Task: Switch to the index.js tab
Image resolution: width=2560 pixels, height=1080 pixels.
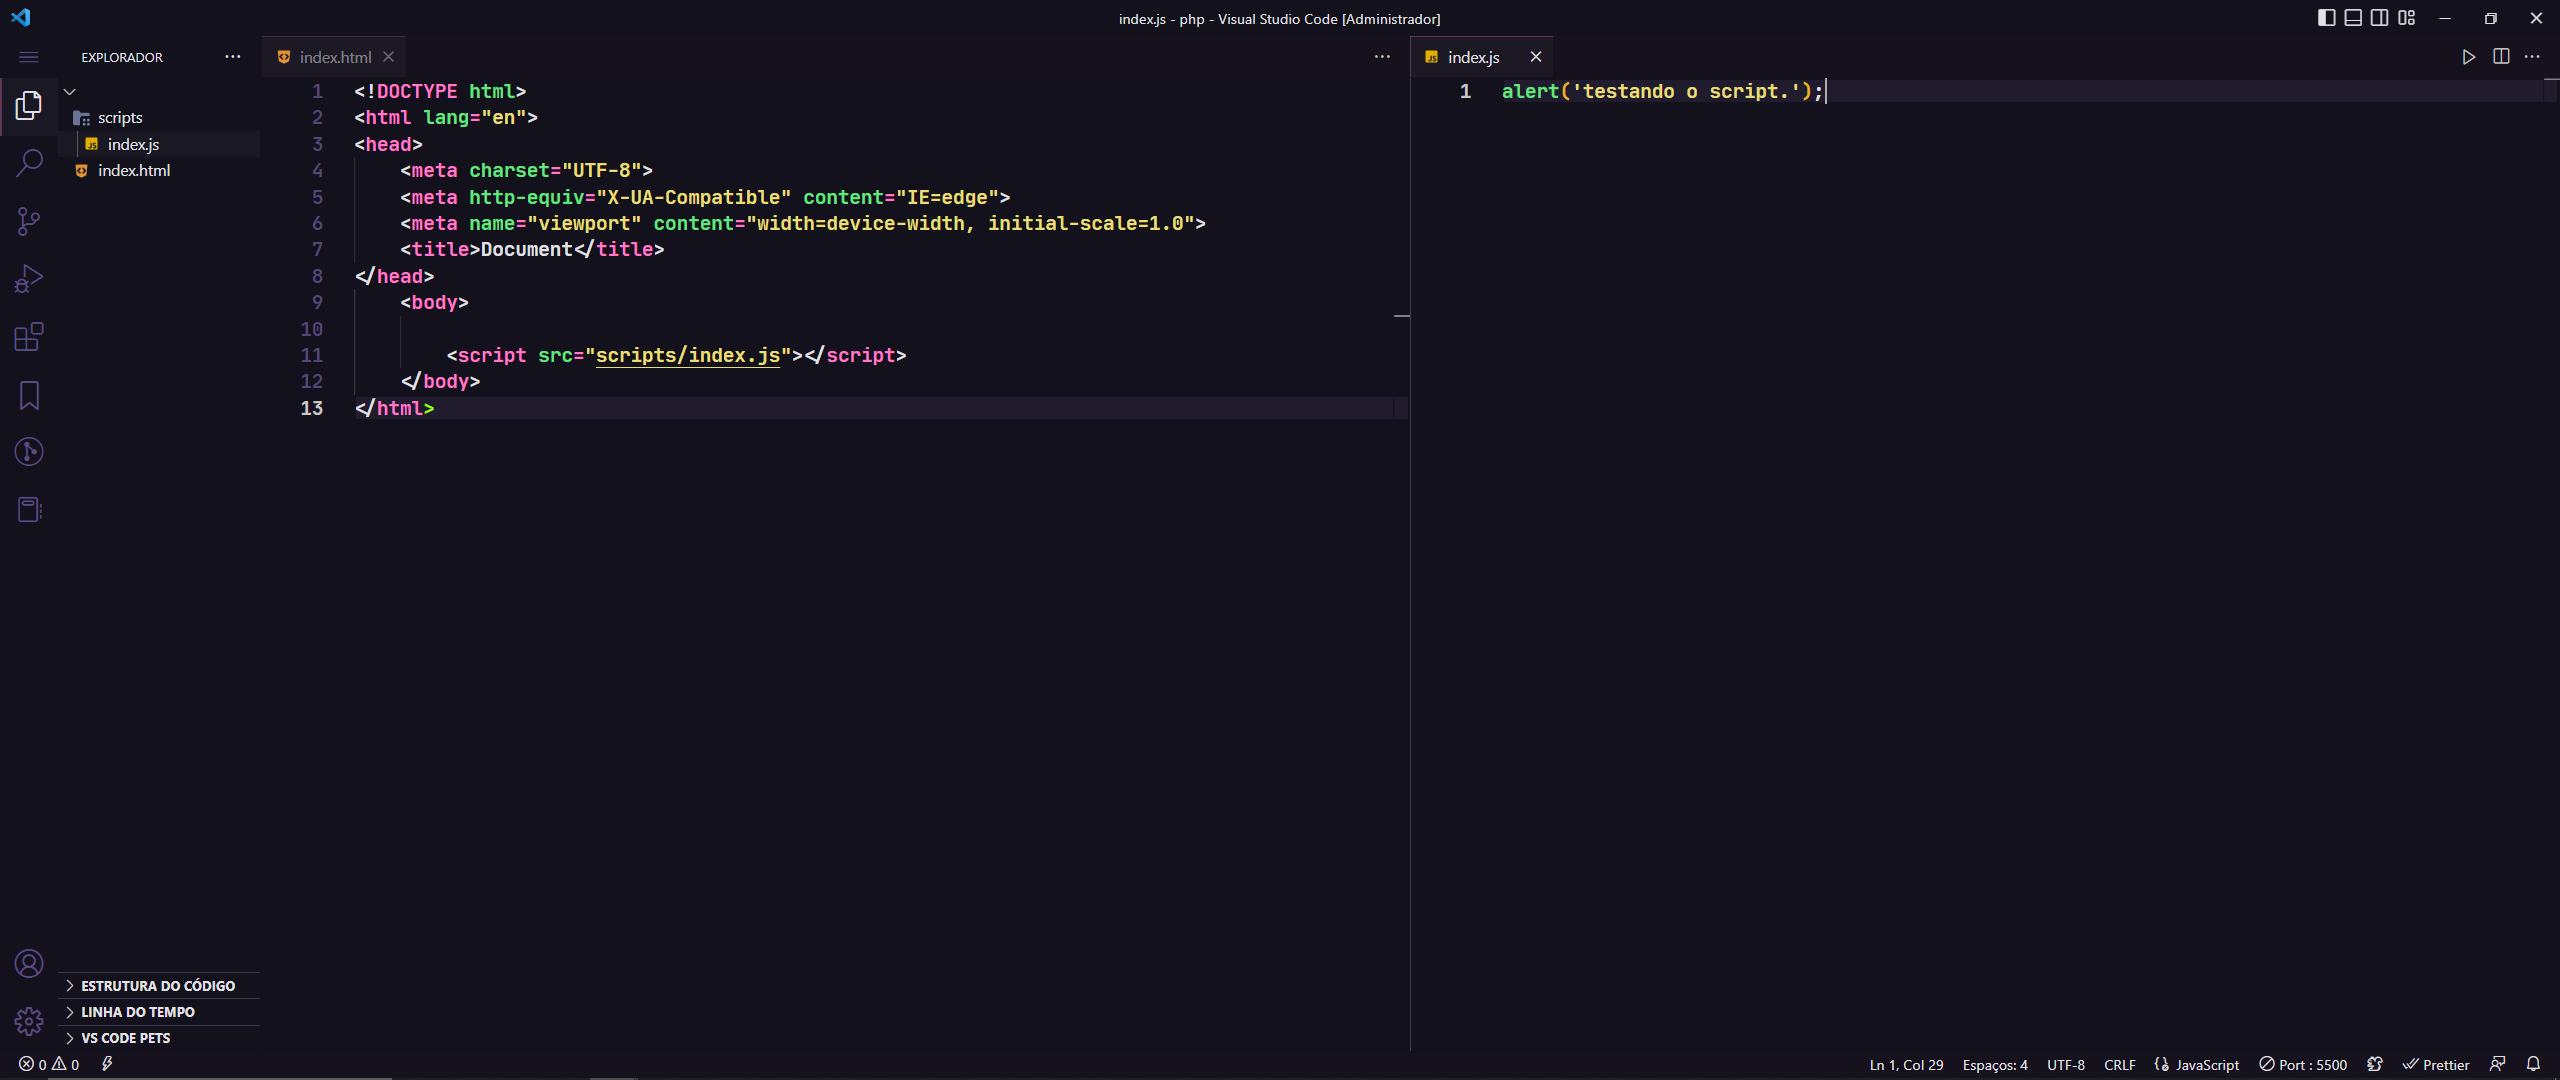Action: tap(1473, 57)
